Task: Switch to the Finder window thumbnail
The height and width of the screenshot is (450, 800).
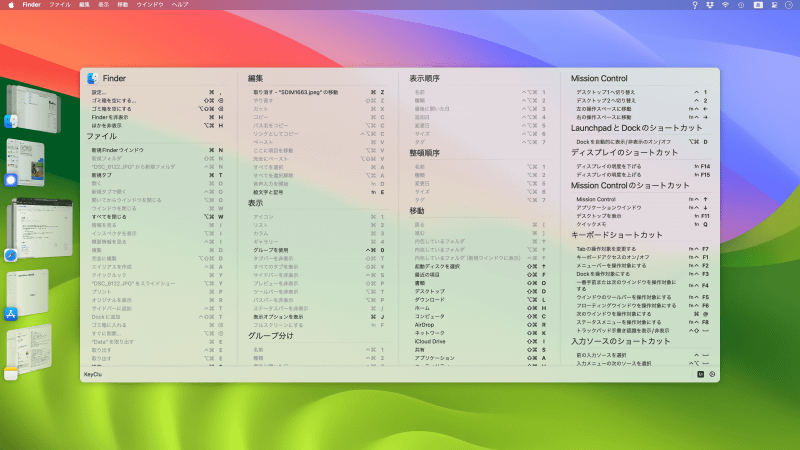Action: [35, 108]
